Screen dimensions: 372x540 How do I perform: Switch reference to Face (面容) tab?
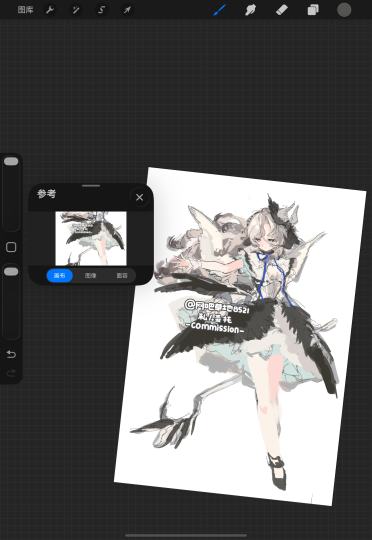point(122,276)
